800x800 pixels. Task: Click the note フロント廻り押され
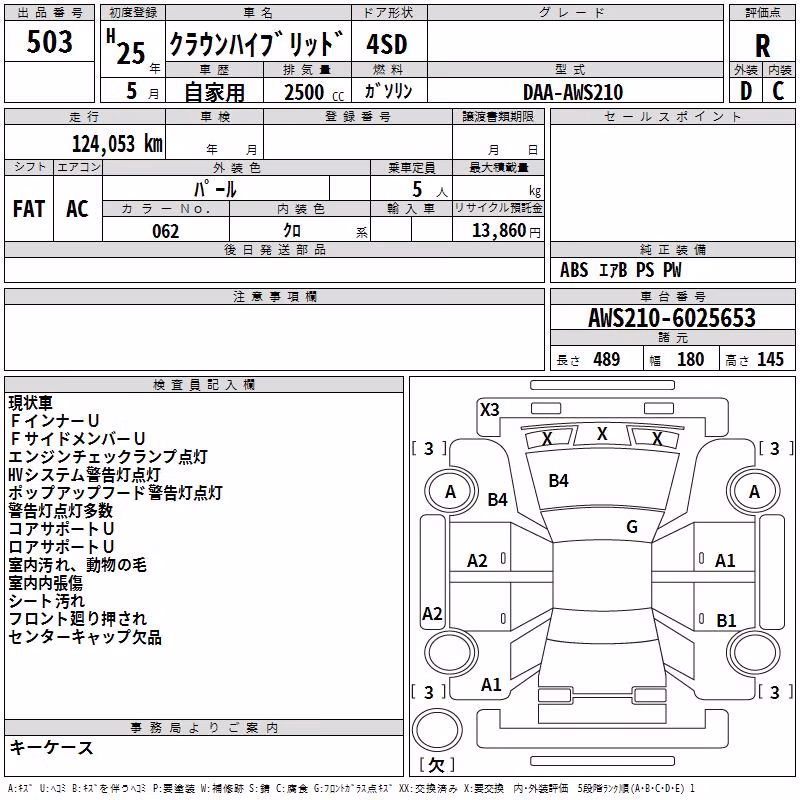click(78, 619)
